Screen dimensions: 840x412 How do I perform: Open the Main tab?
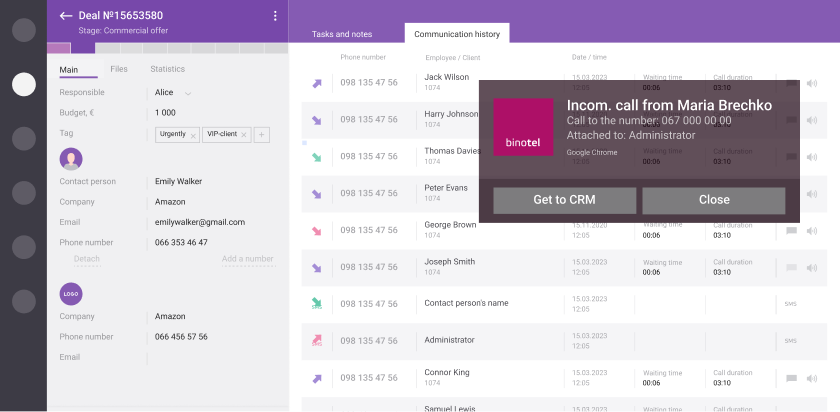pos(69,70)
